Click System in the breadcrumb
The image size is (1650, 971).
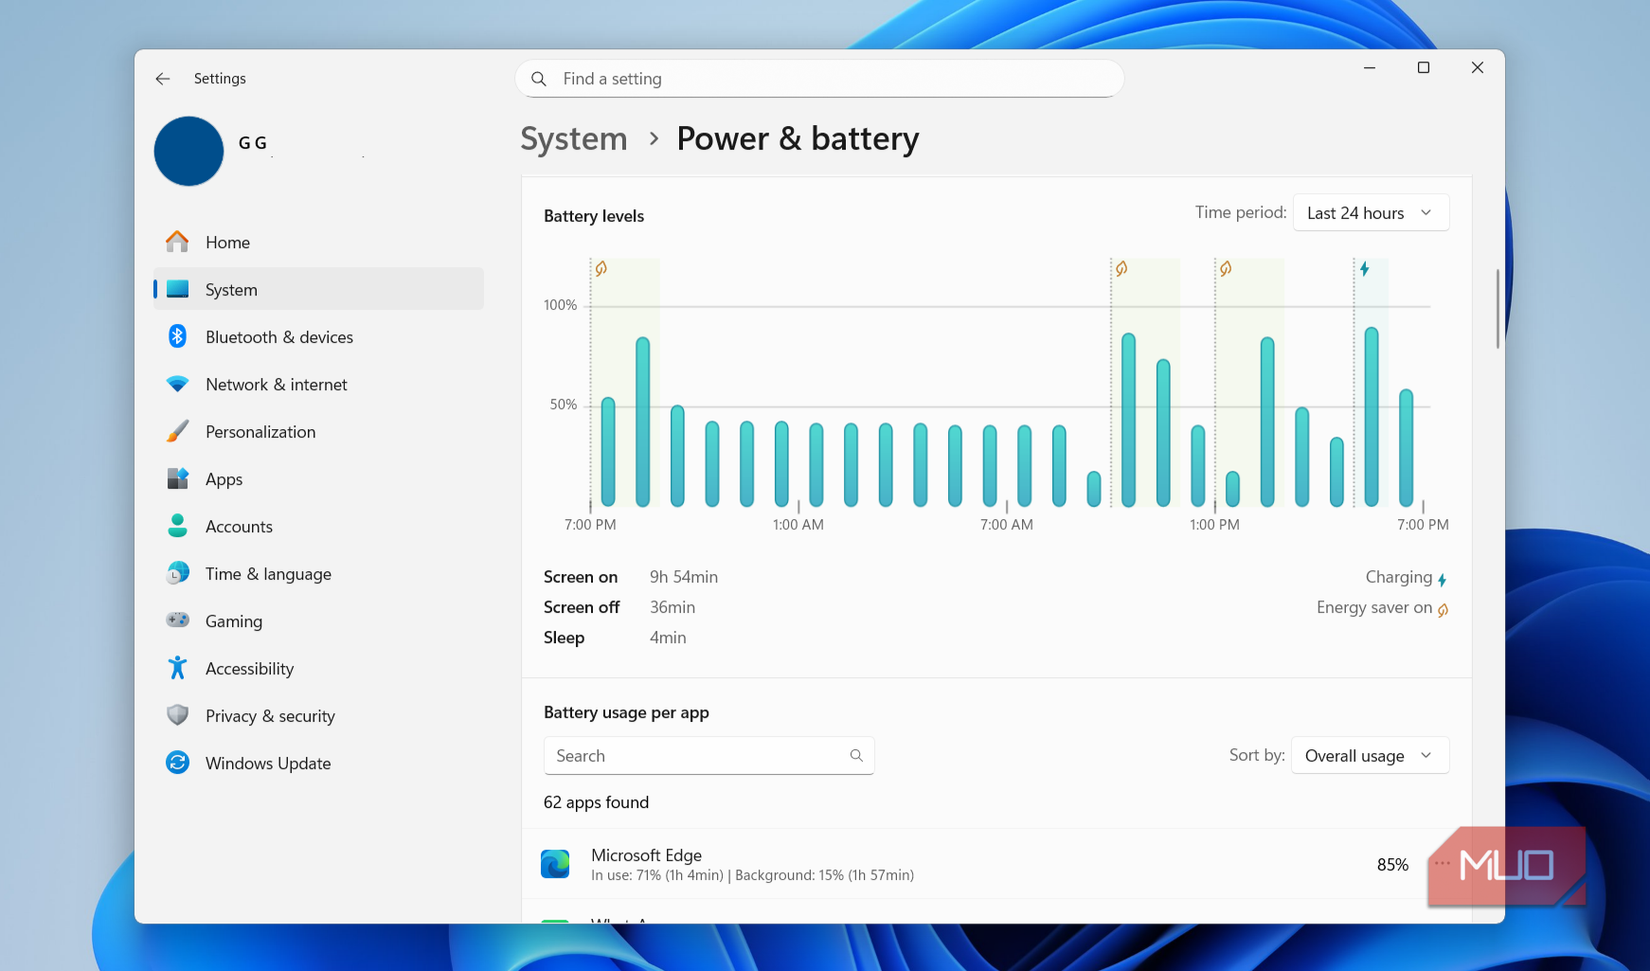[x=574, y=139]
